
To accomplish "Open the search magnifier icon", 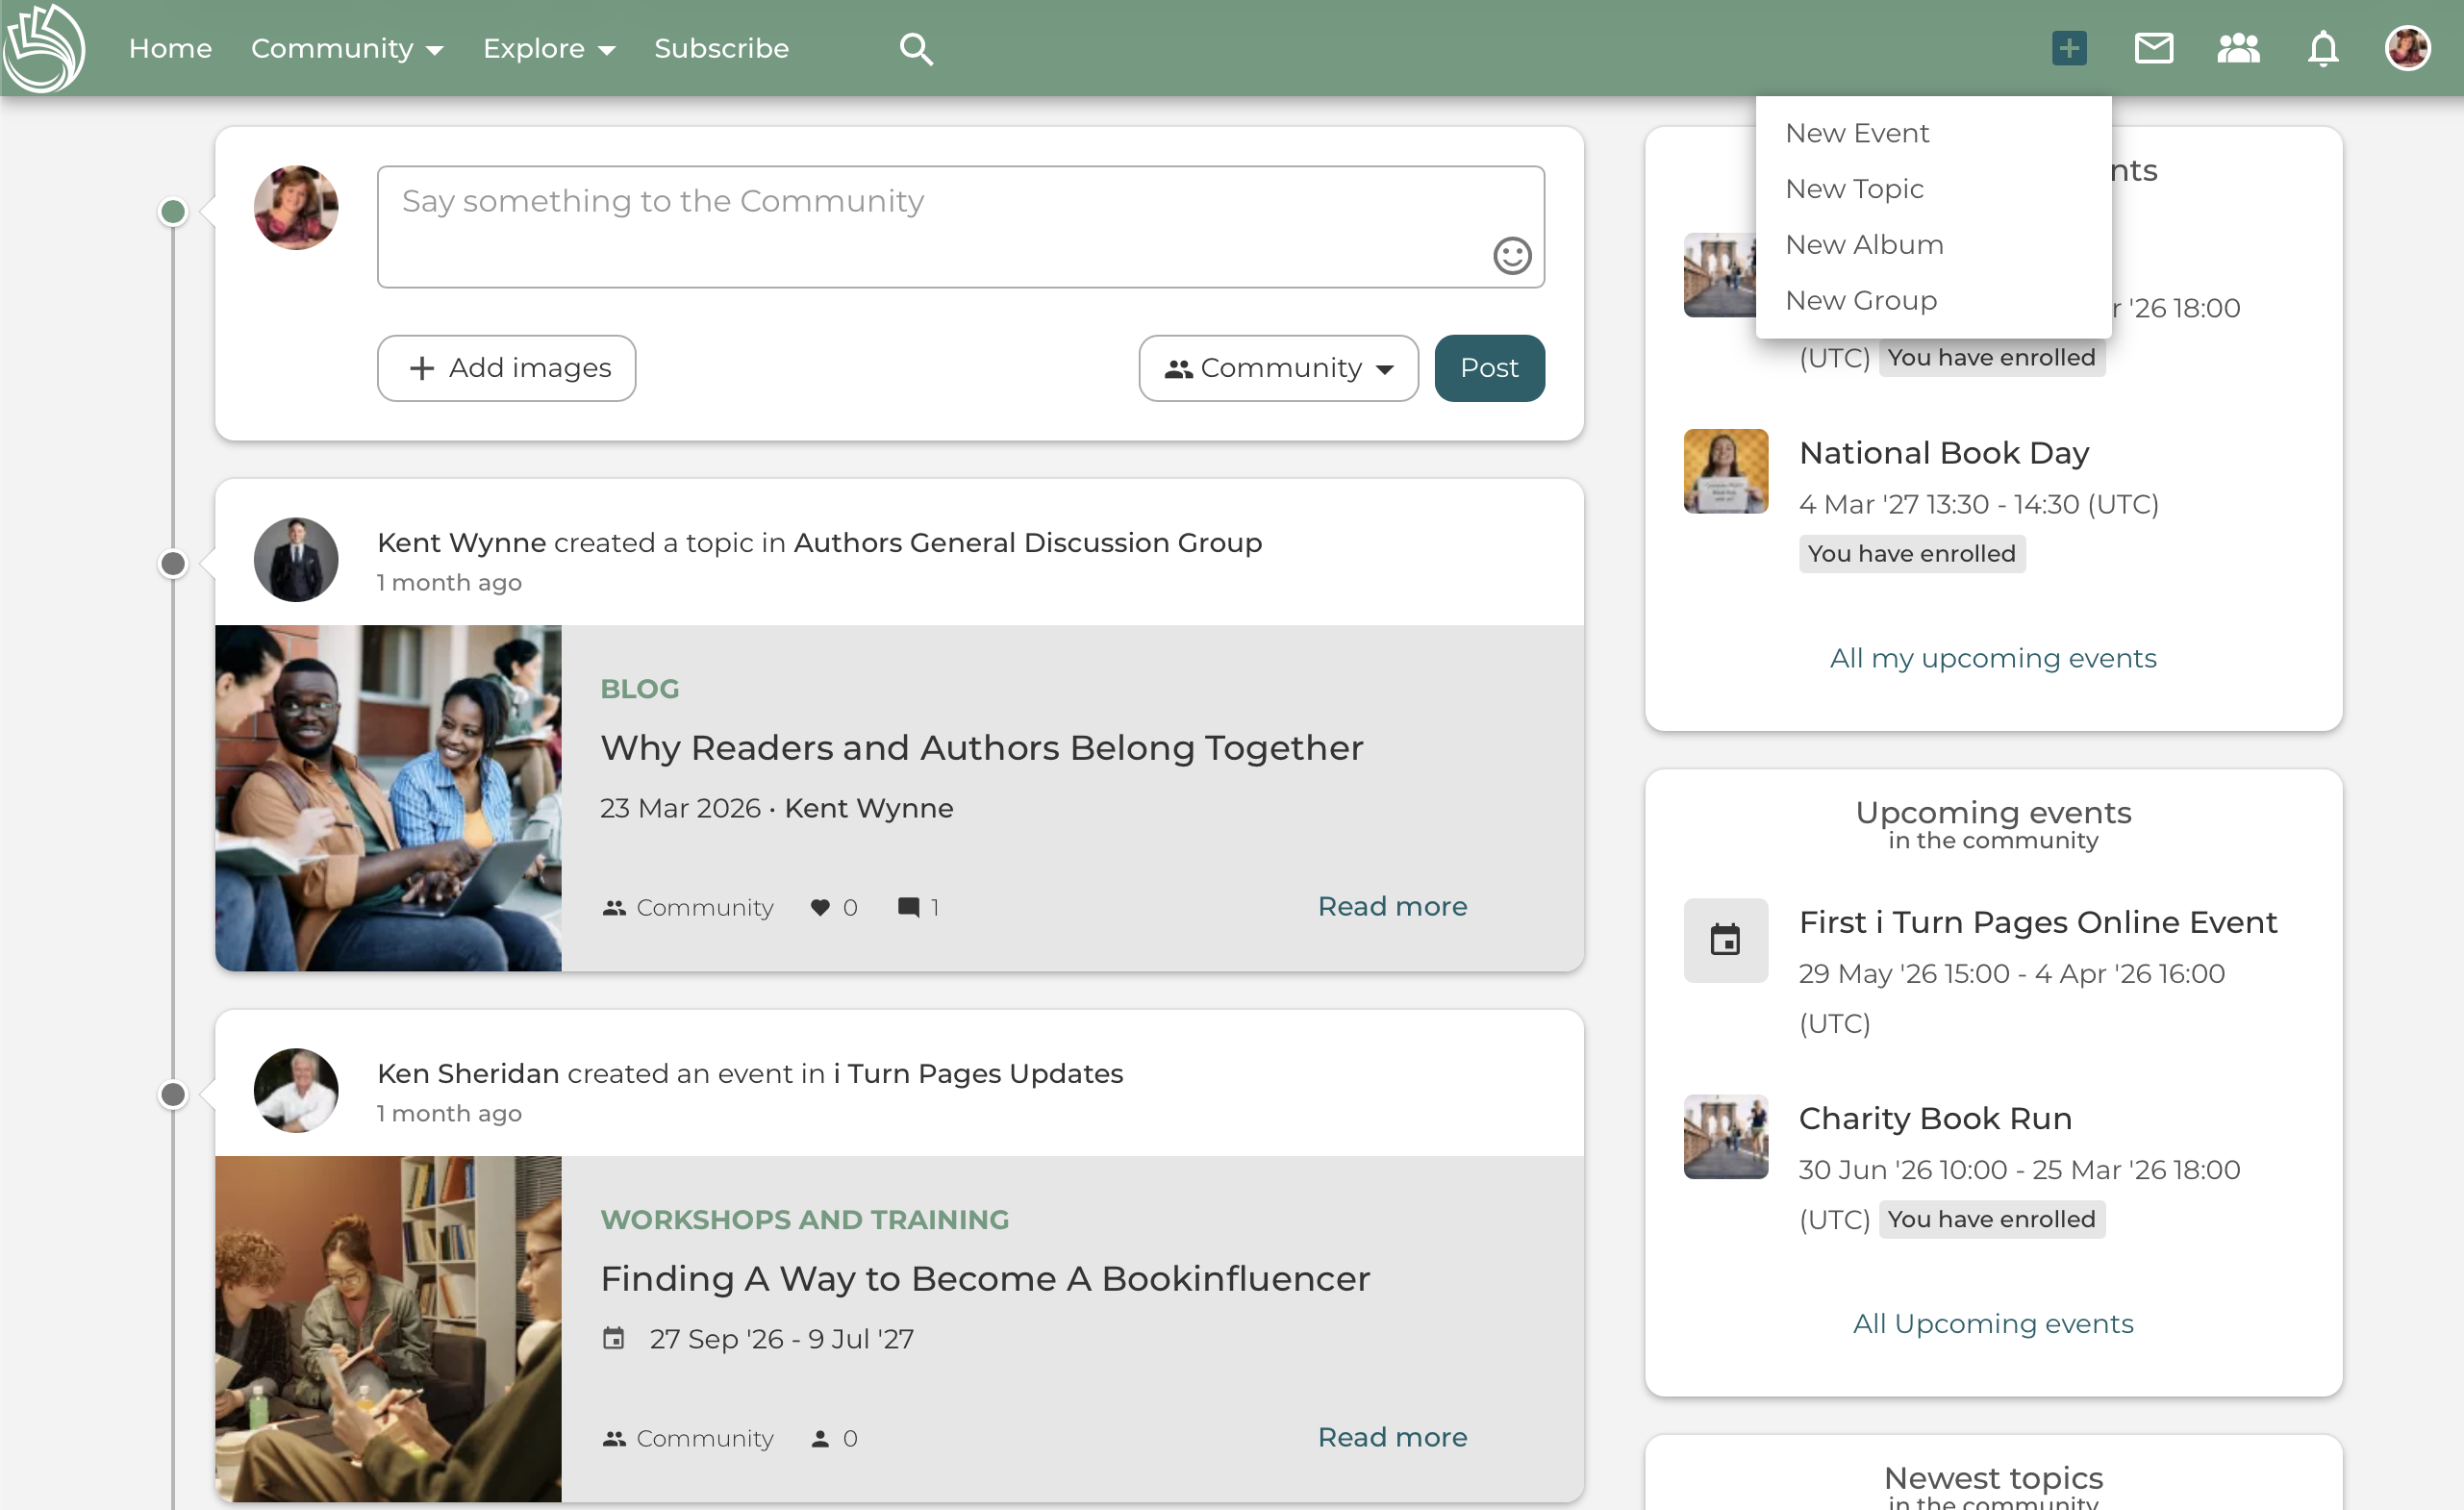I will click(916, 48).
